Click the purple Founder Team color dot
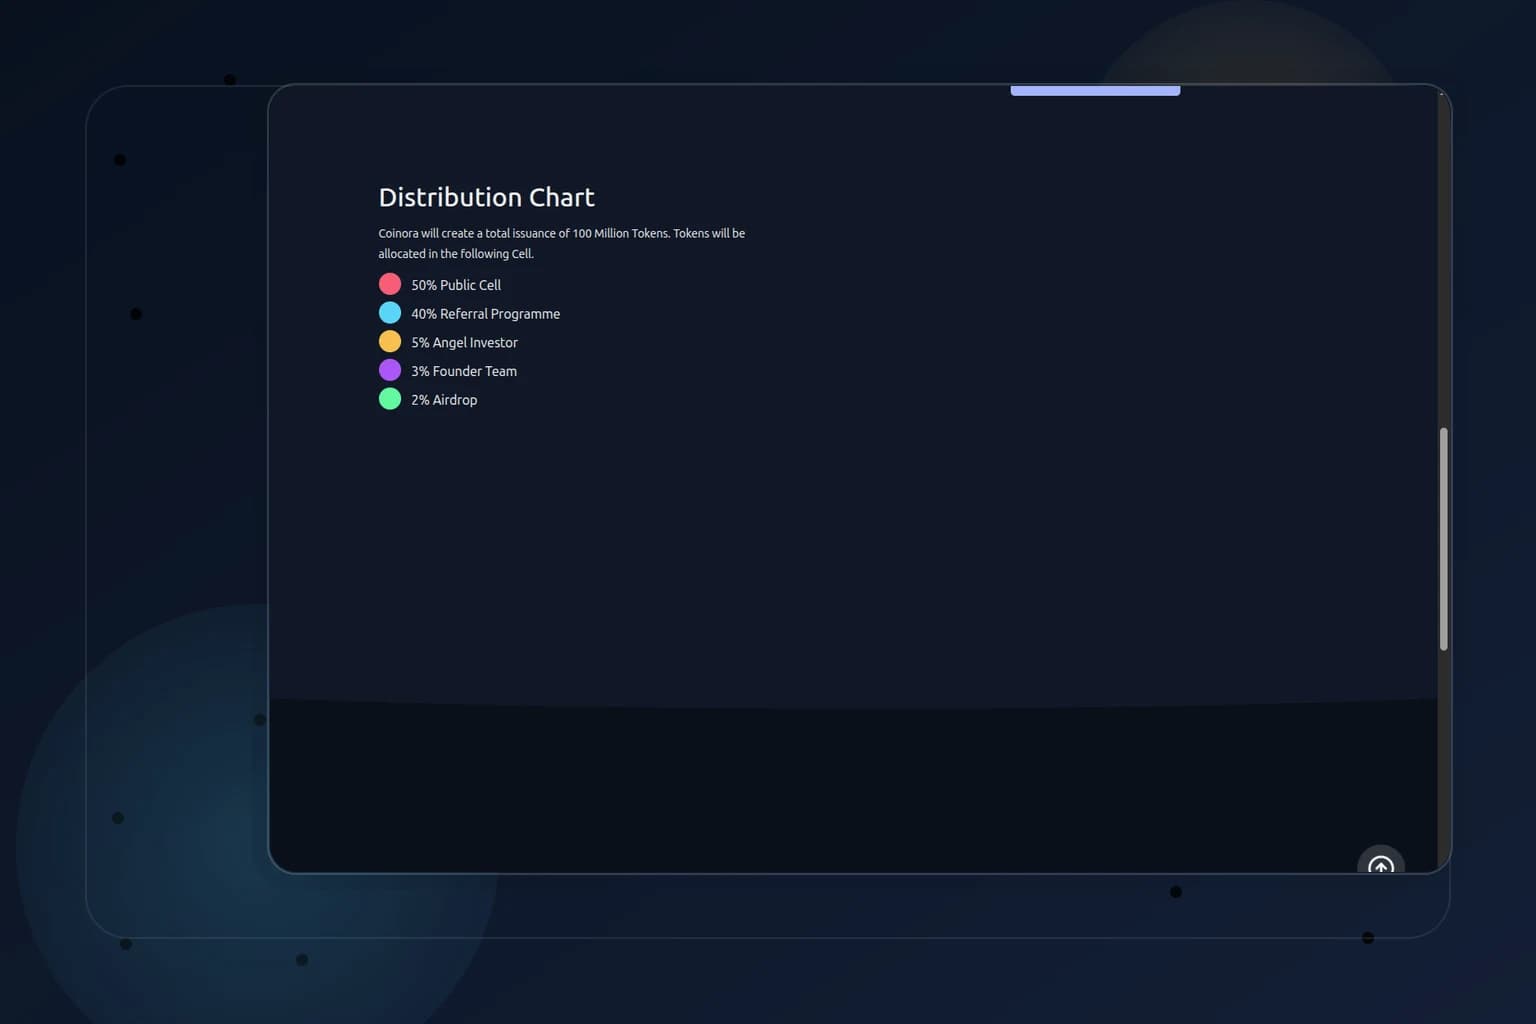The height and width of the screenshot is (1024, 1536). click(390, 370)
